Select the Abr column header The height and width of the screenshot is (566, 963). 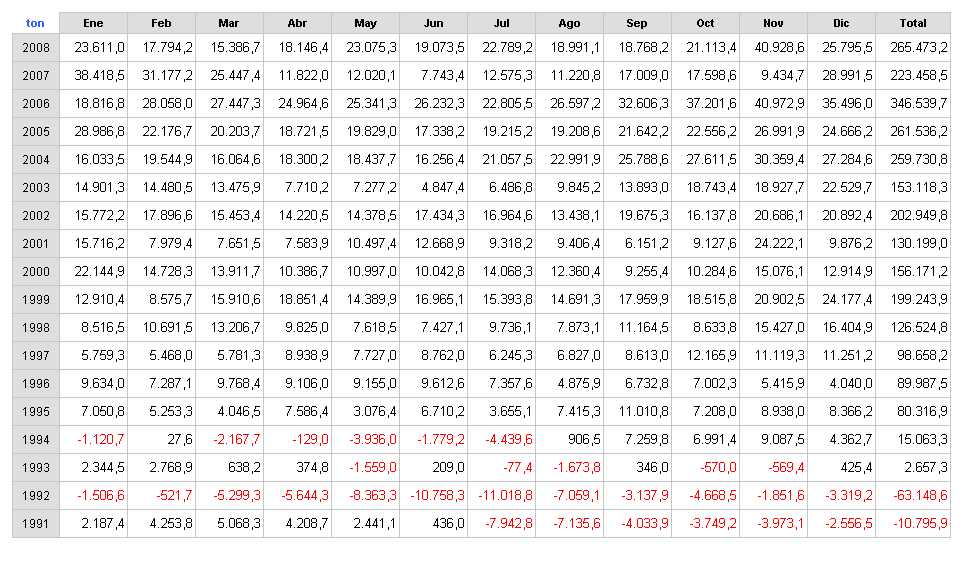pyautogui.click(x=297, y=23)
